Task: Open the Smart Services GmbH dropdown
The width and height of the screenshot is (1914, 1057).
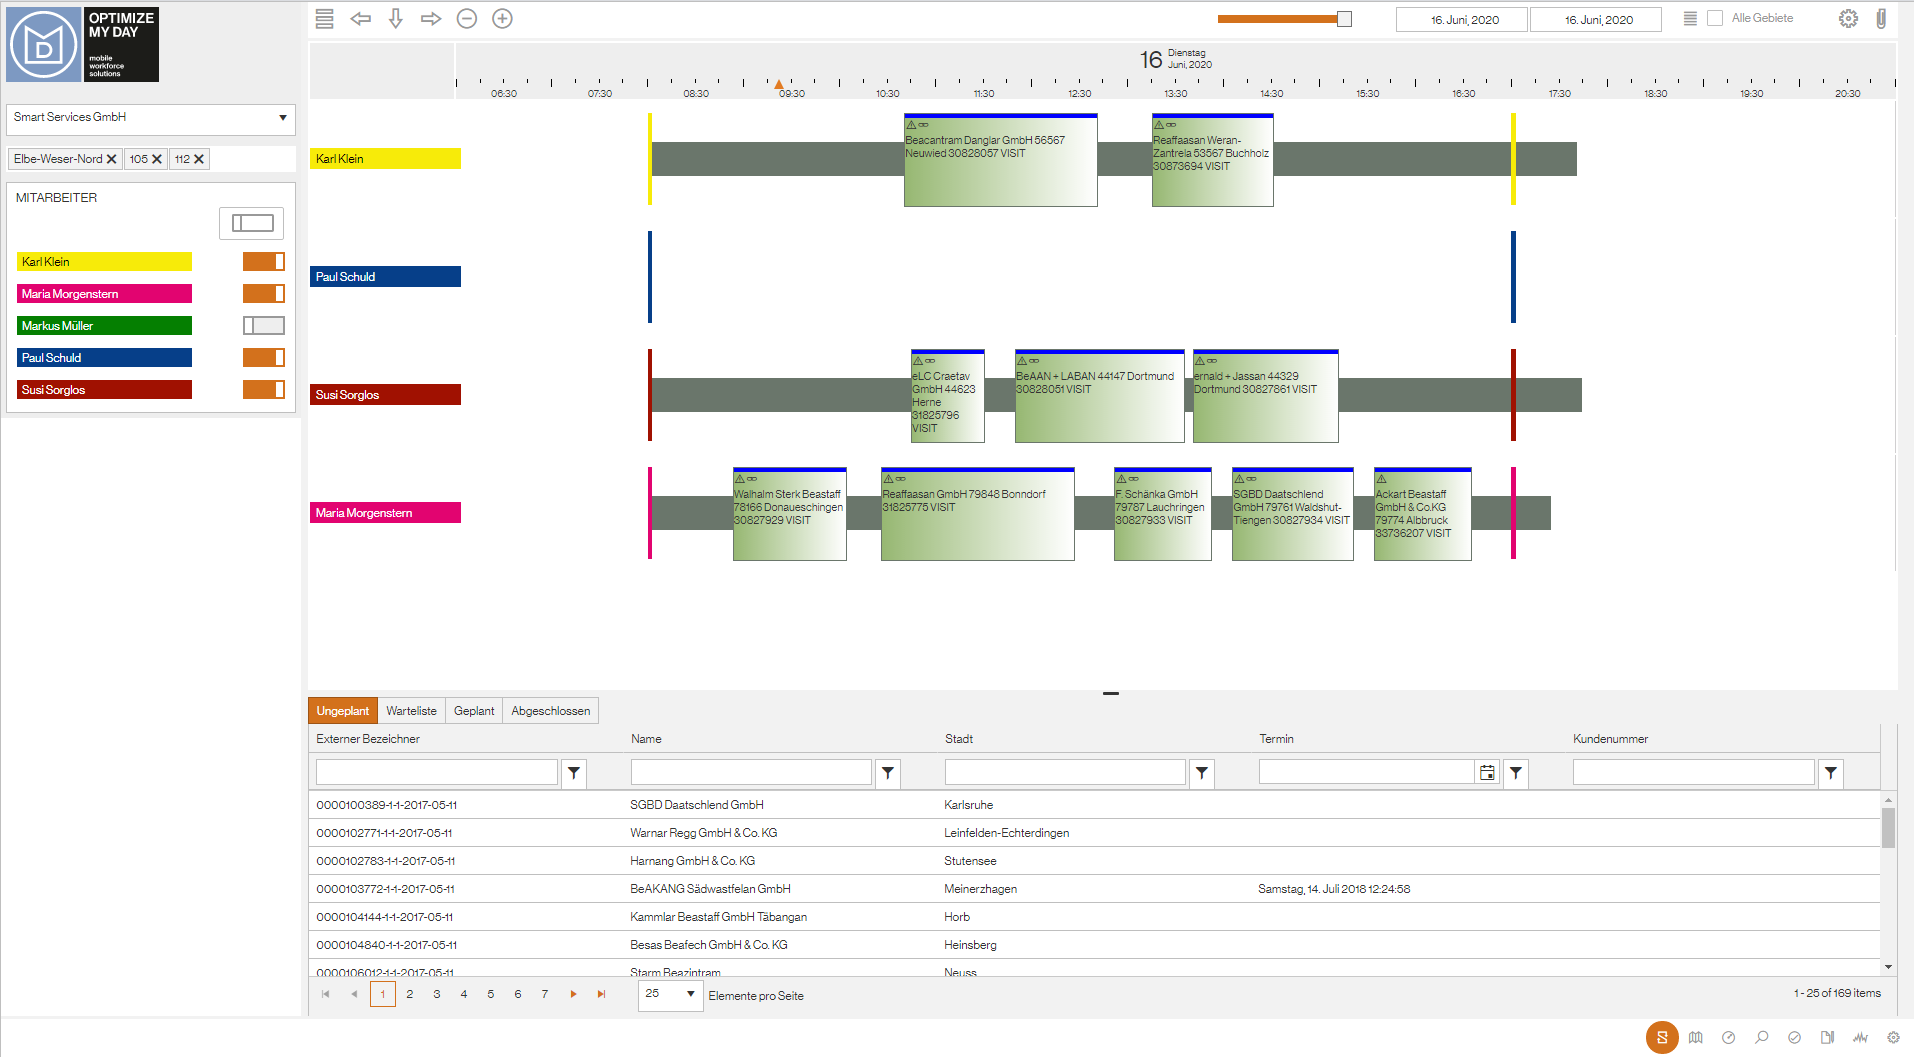Action: click(151, 118)
